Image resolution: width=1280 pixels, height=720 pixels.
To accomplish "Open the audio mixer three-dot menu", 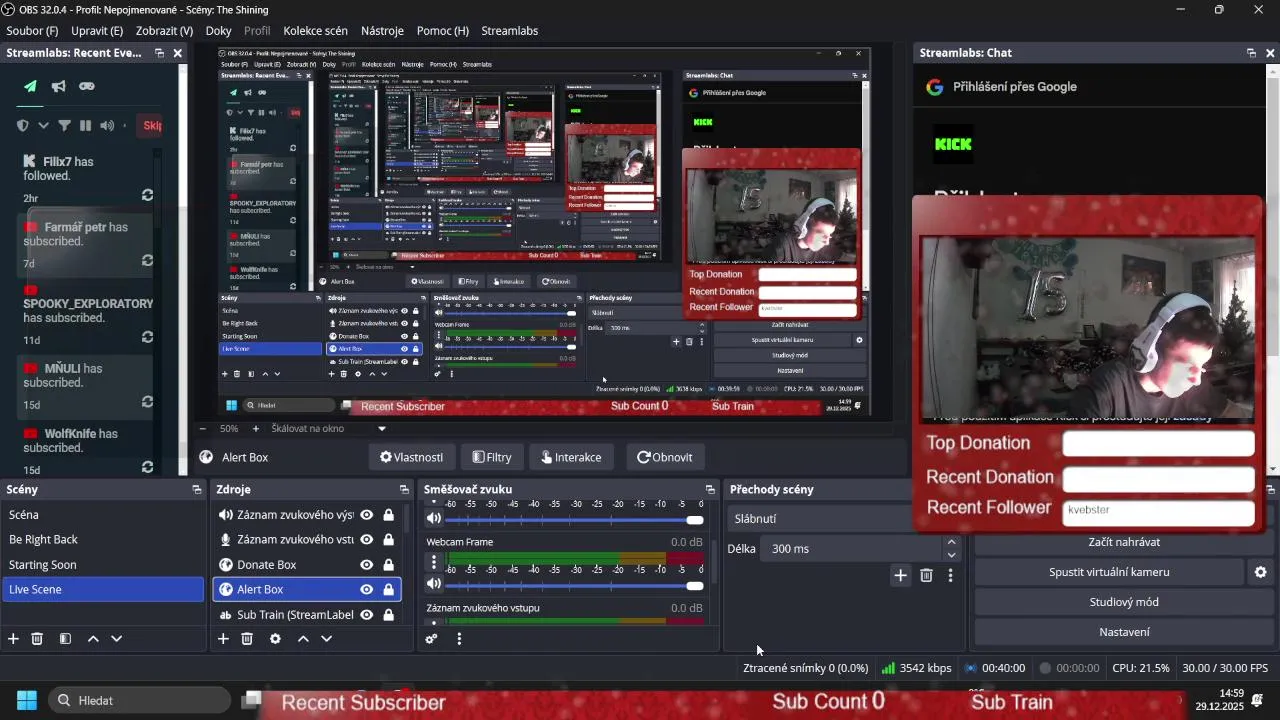I will tap(459, 638).
